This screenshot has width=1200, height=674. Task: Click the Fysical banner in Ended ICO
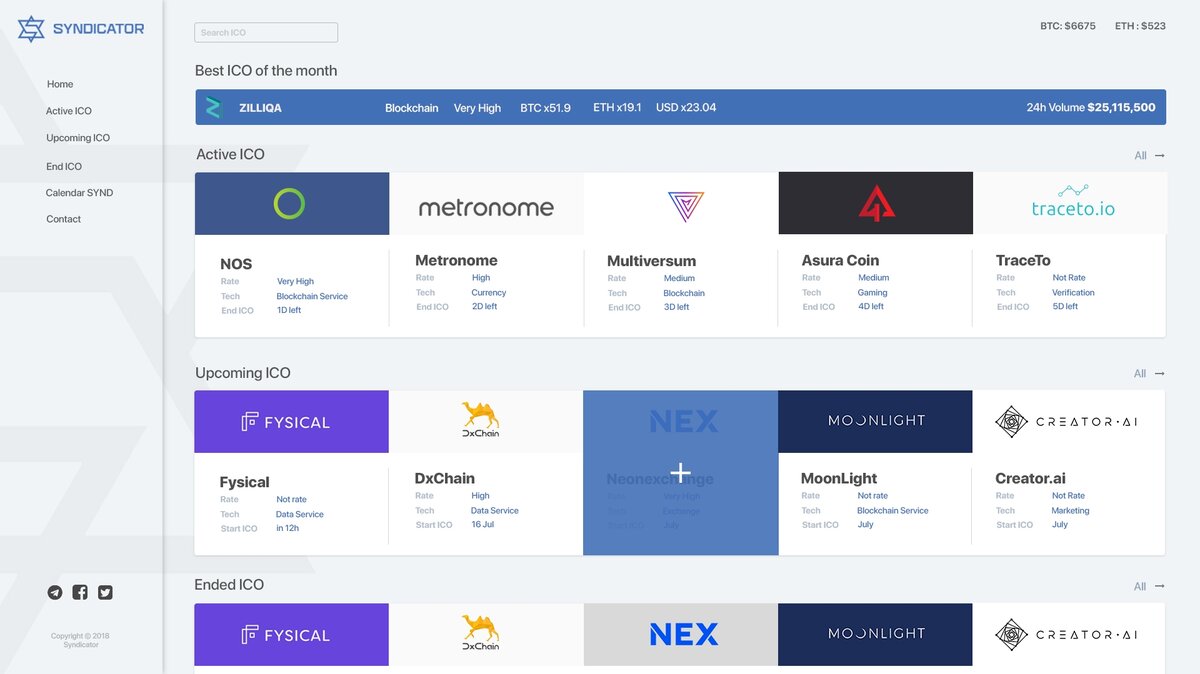(x=292, y=635)
